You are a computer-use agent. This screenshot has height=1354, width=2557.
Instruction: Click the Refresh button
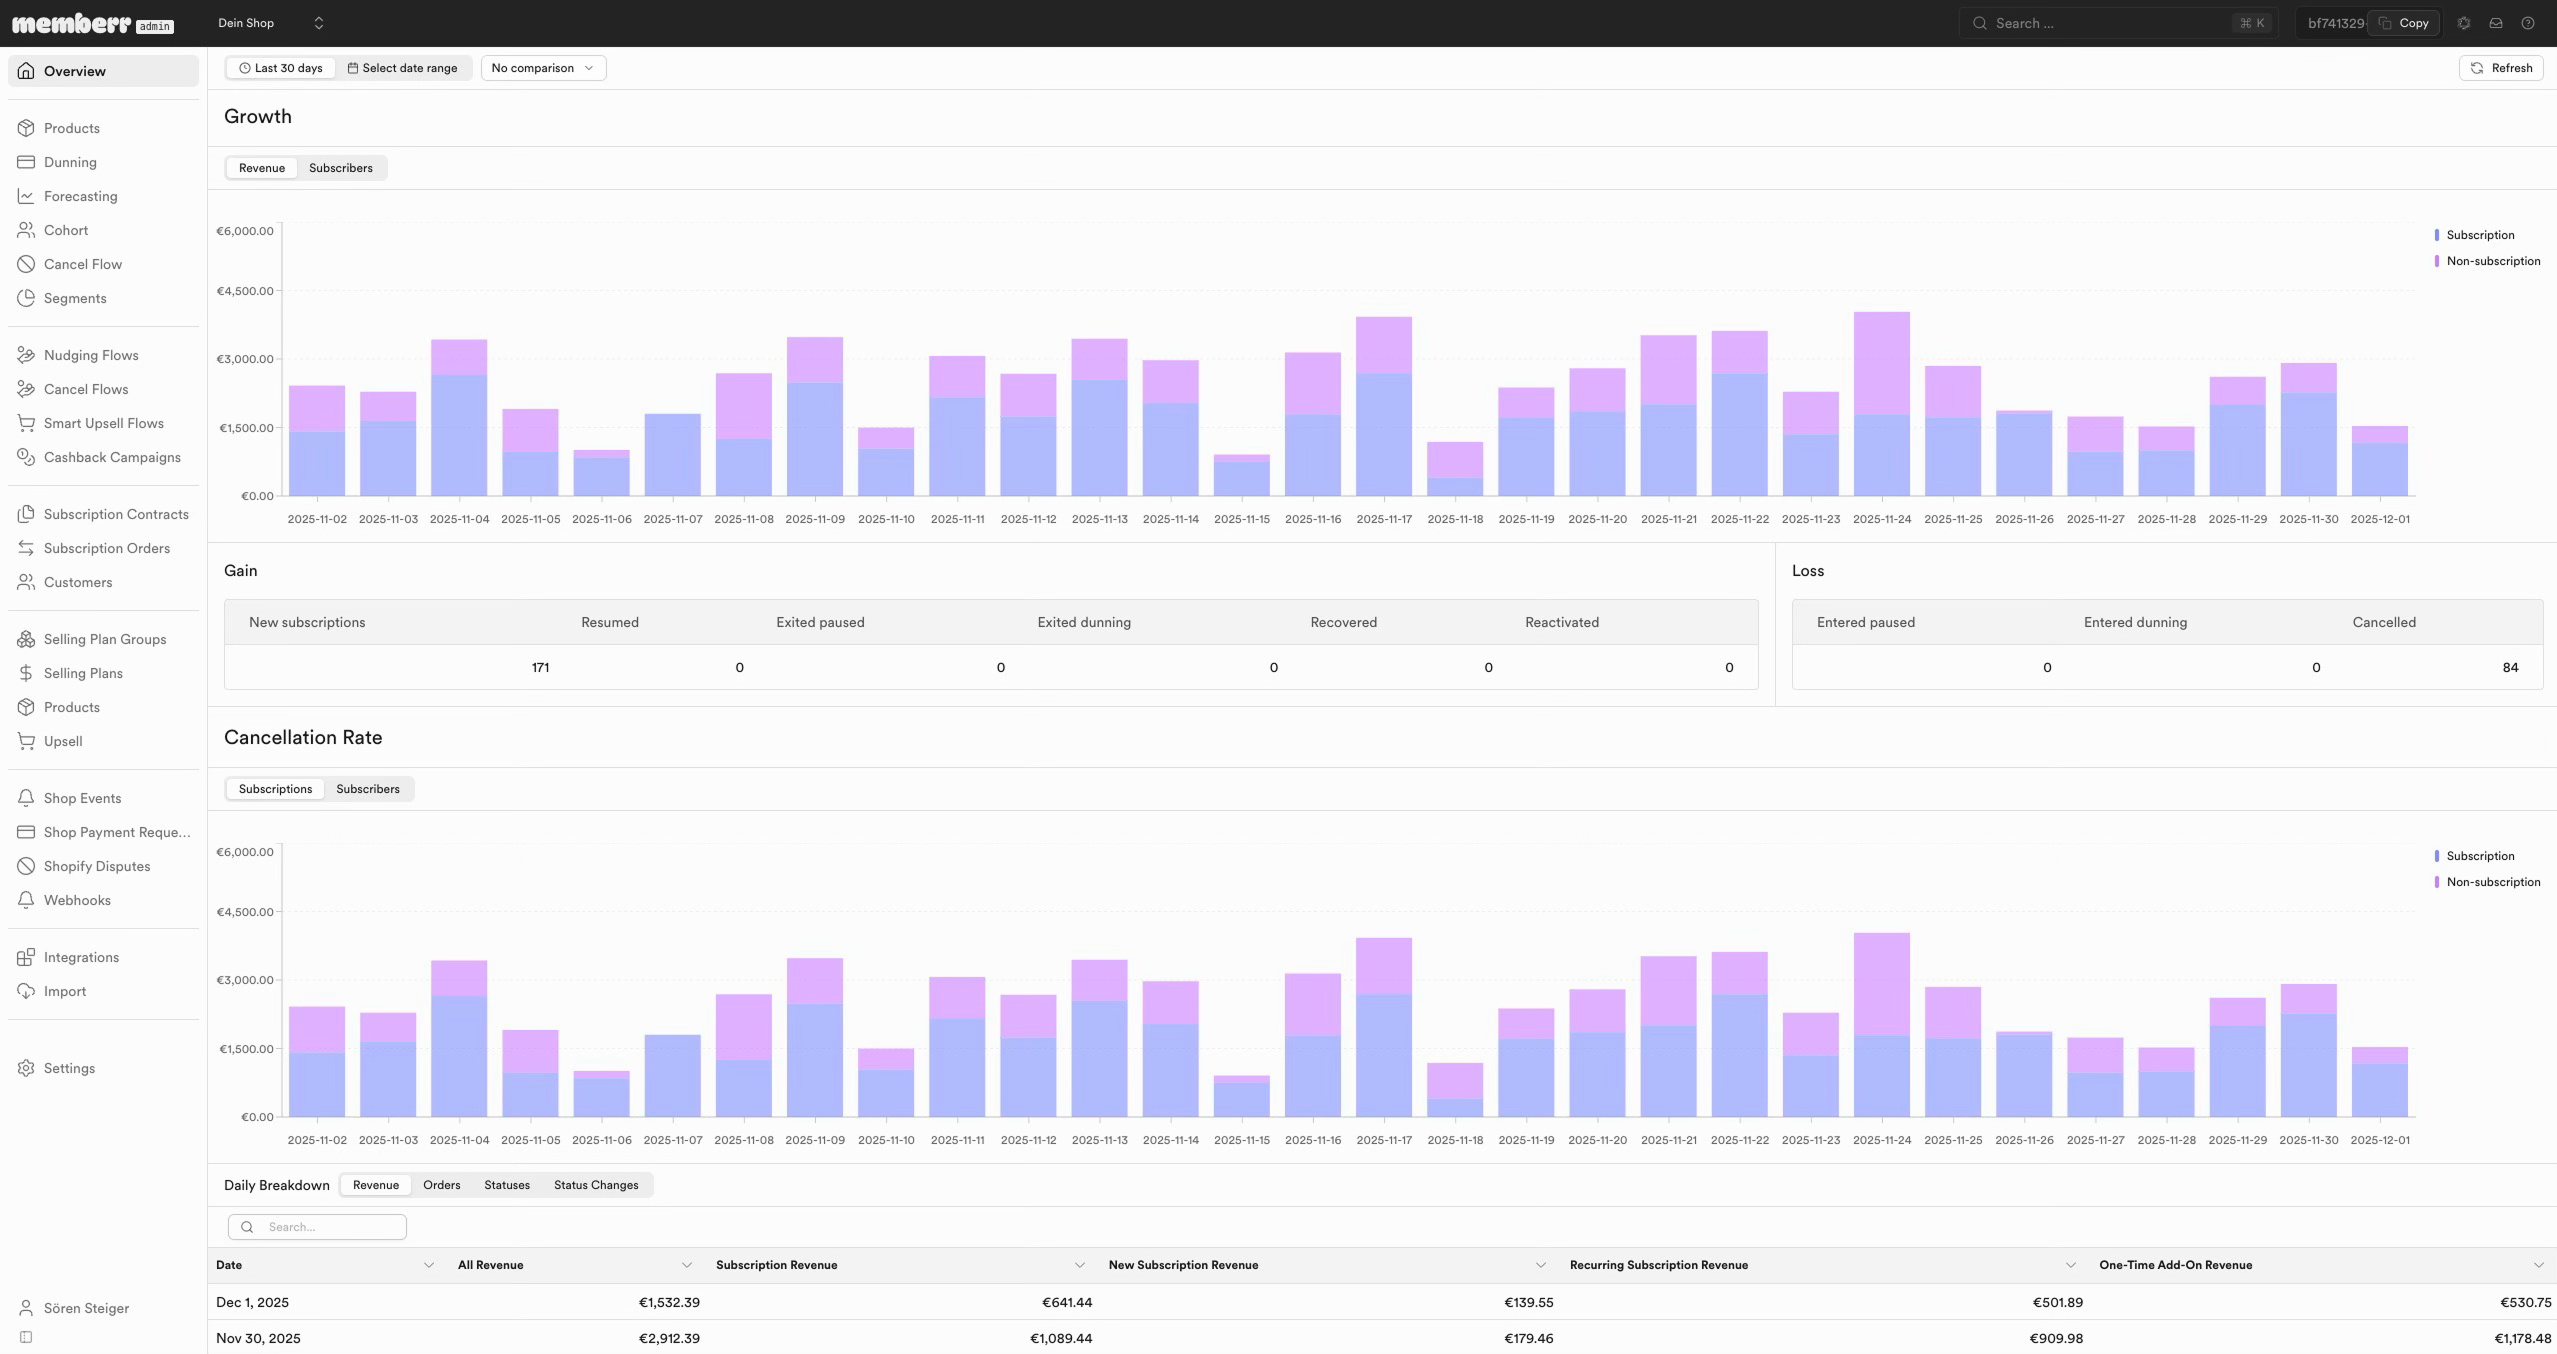pos(2501,68)
